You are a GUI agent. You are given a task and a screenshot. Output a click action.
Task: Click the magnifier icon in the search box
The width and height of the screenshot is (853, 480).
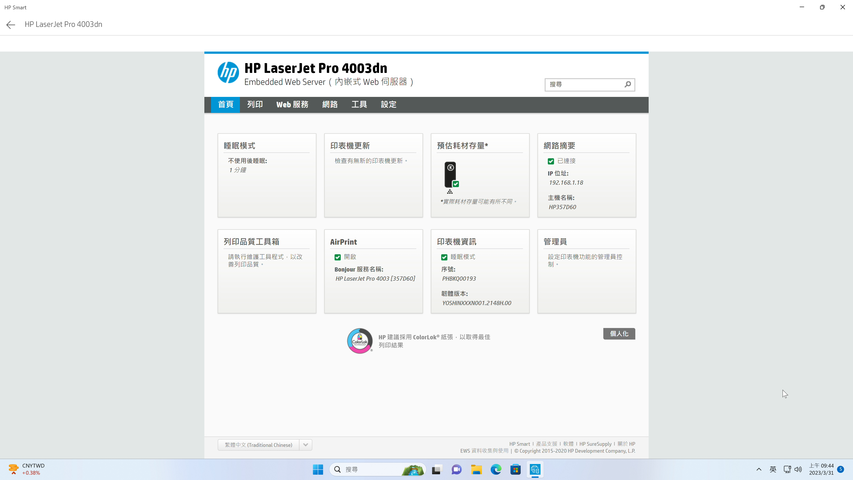tap(627, 84)
